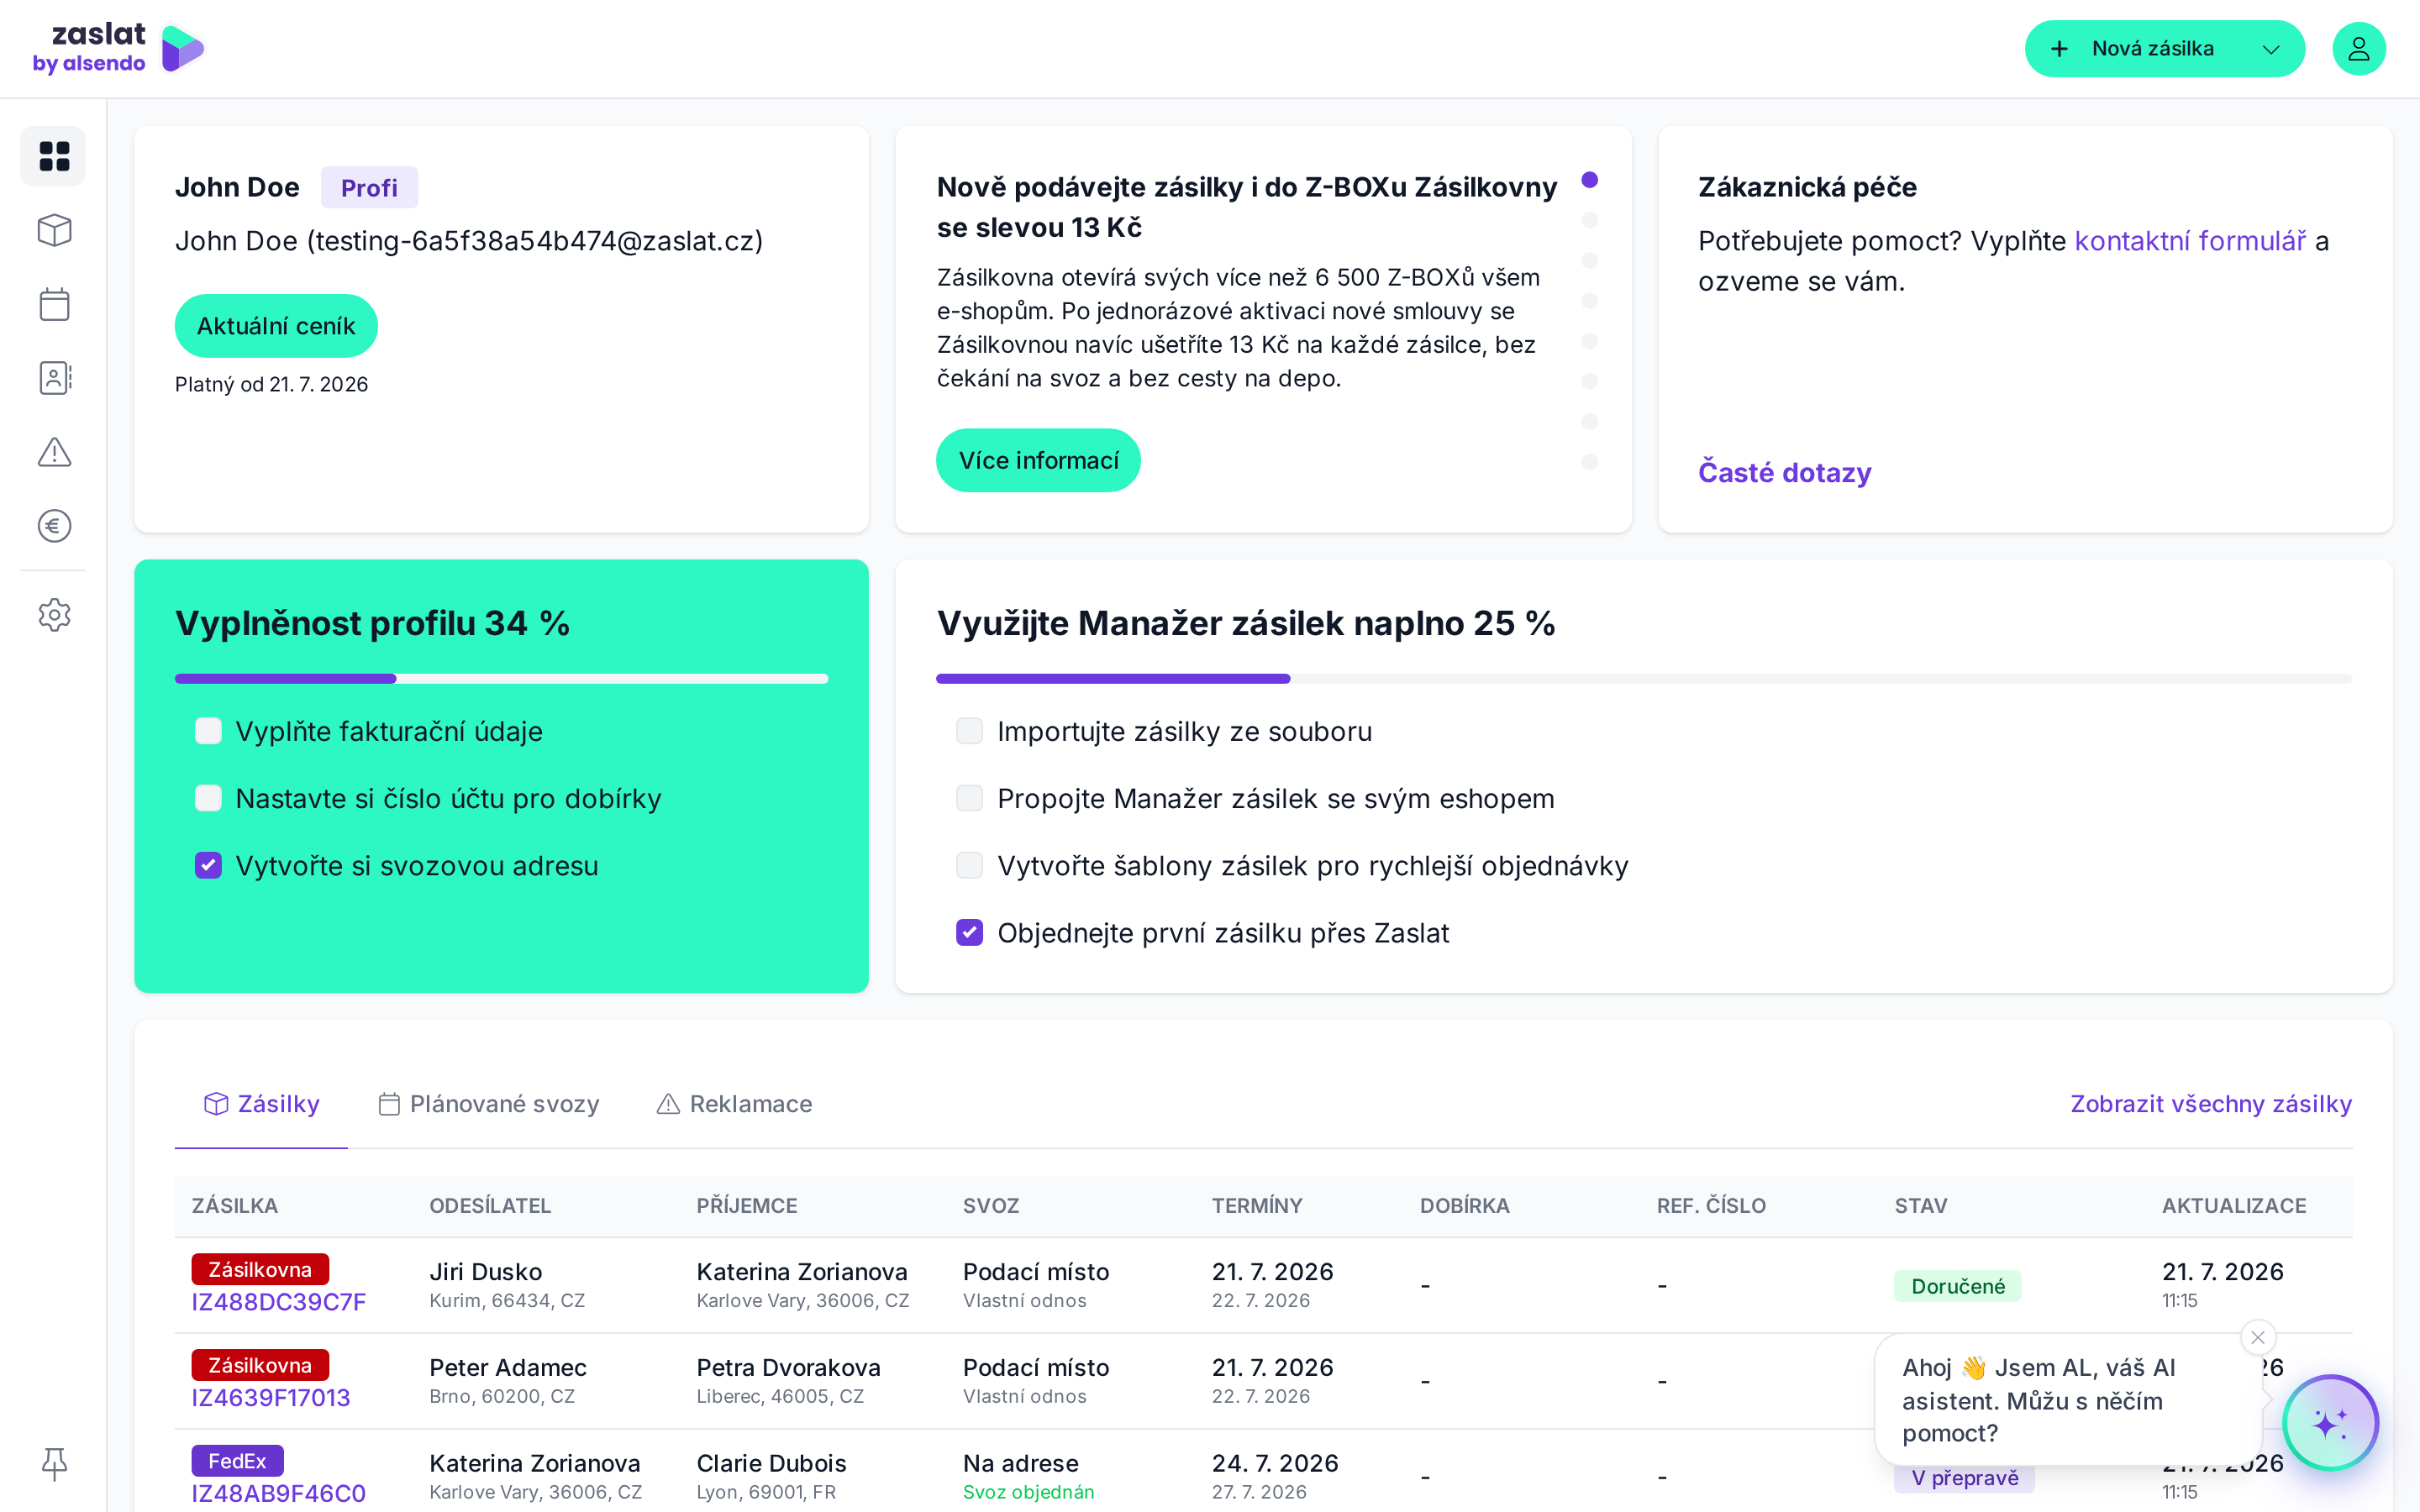
Task: Click the Více informací button
Action: [x=1038, y=460]
